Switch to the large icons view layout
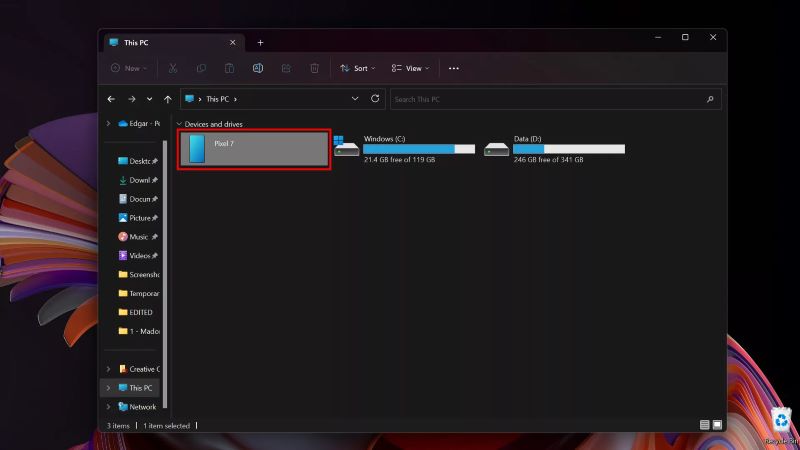 [x=717, y=424]
